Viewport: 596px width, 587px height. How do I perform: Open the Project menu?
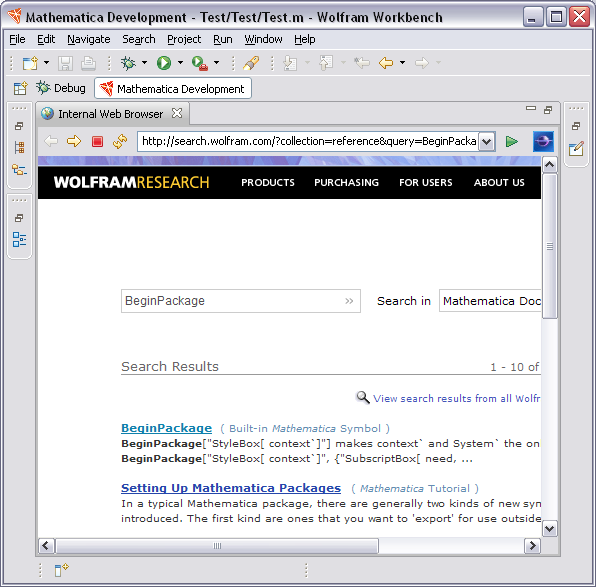pyautogui.click(x=184, y=39)
